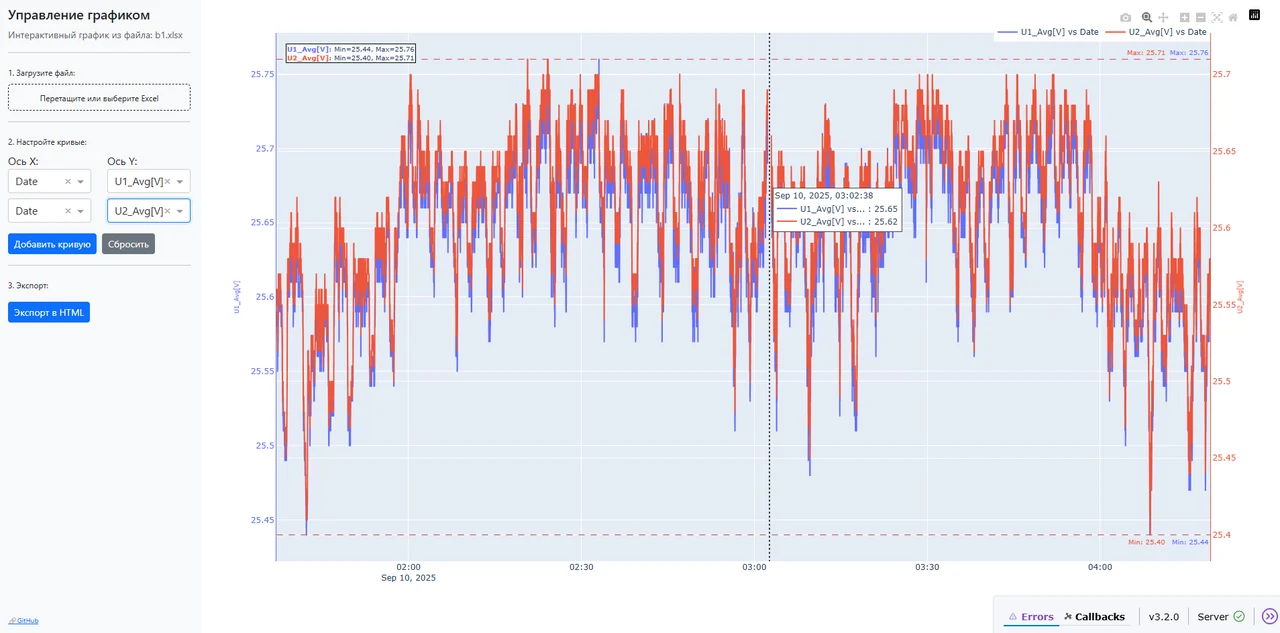Click the Excel file upload drop area
Image resolution: width=1280 pixels, height=633 pixels.
[99, 98]
